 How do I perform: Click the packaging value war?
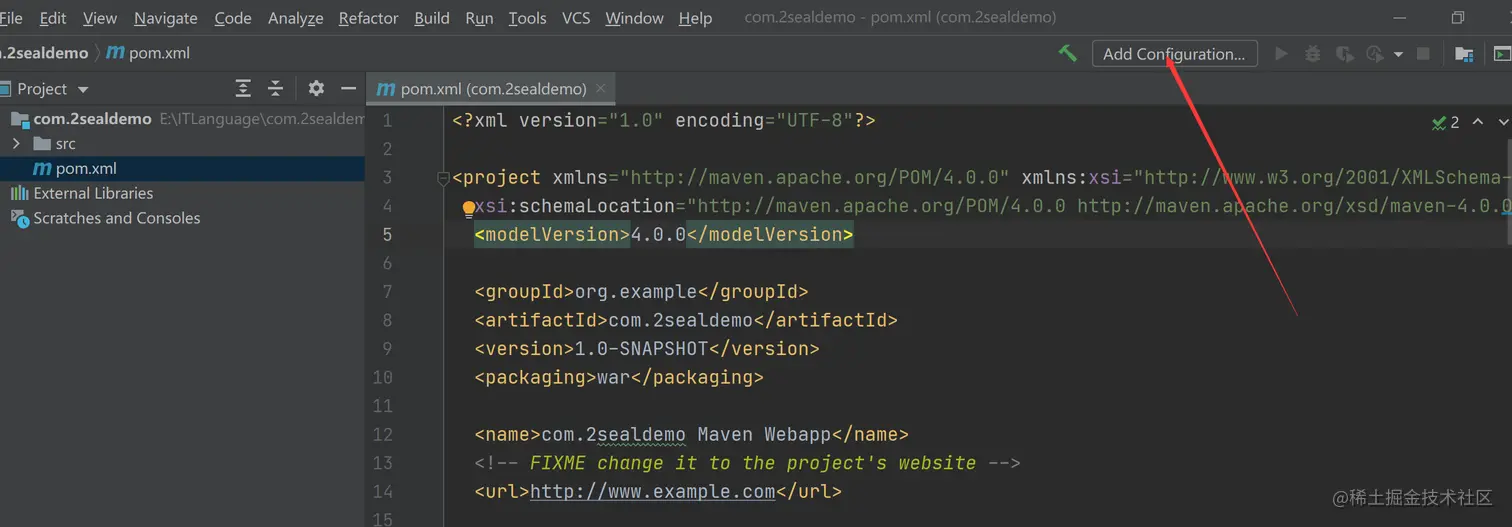pos(614,377)
